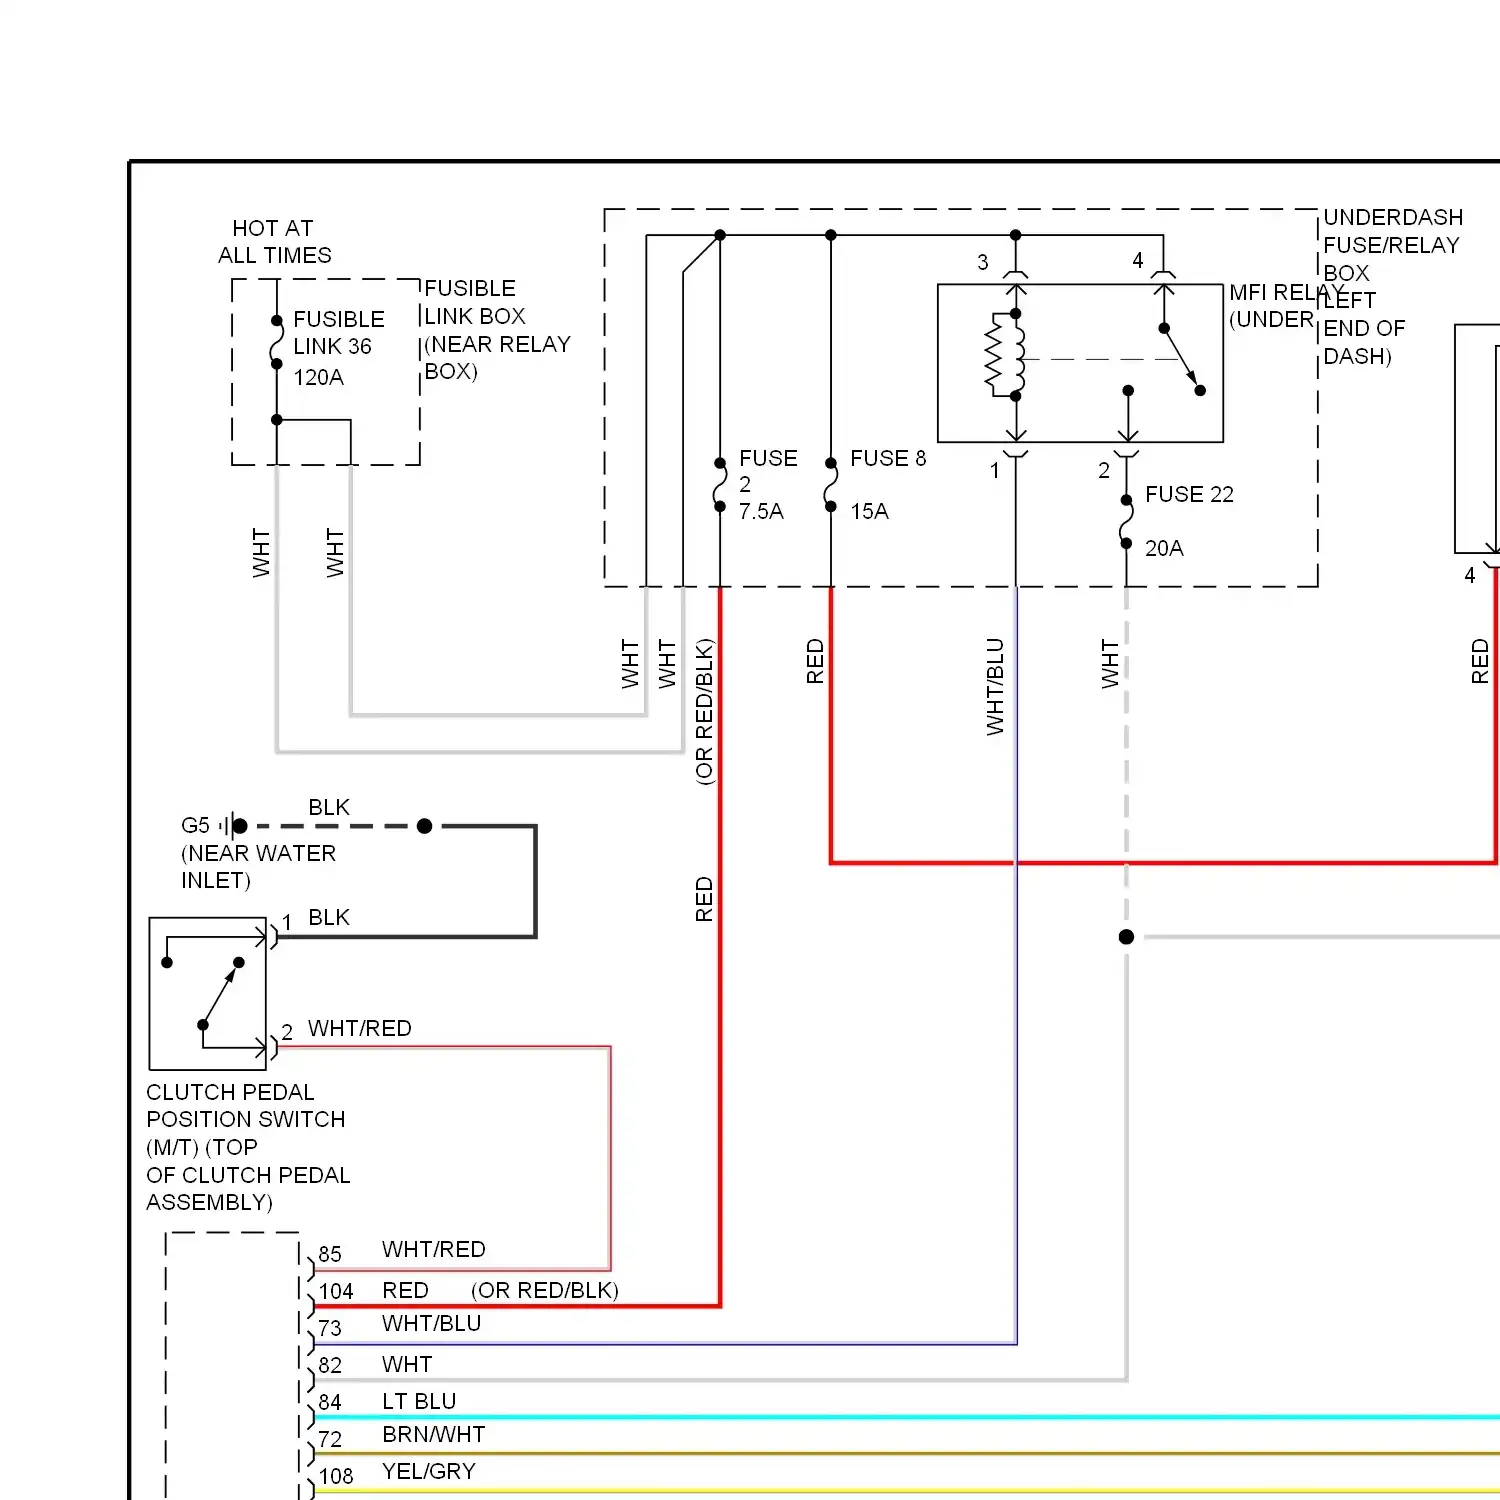
Task: Select pin 108 YEL/GRY connector row
Action: tap(397, 1473)
